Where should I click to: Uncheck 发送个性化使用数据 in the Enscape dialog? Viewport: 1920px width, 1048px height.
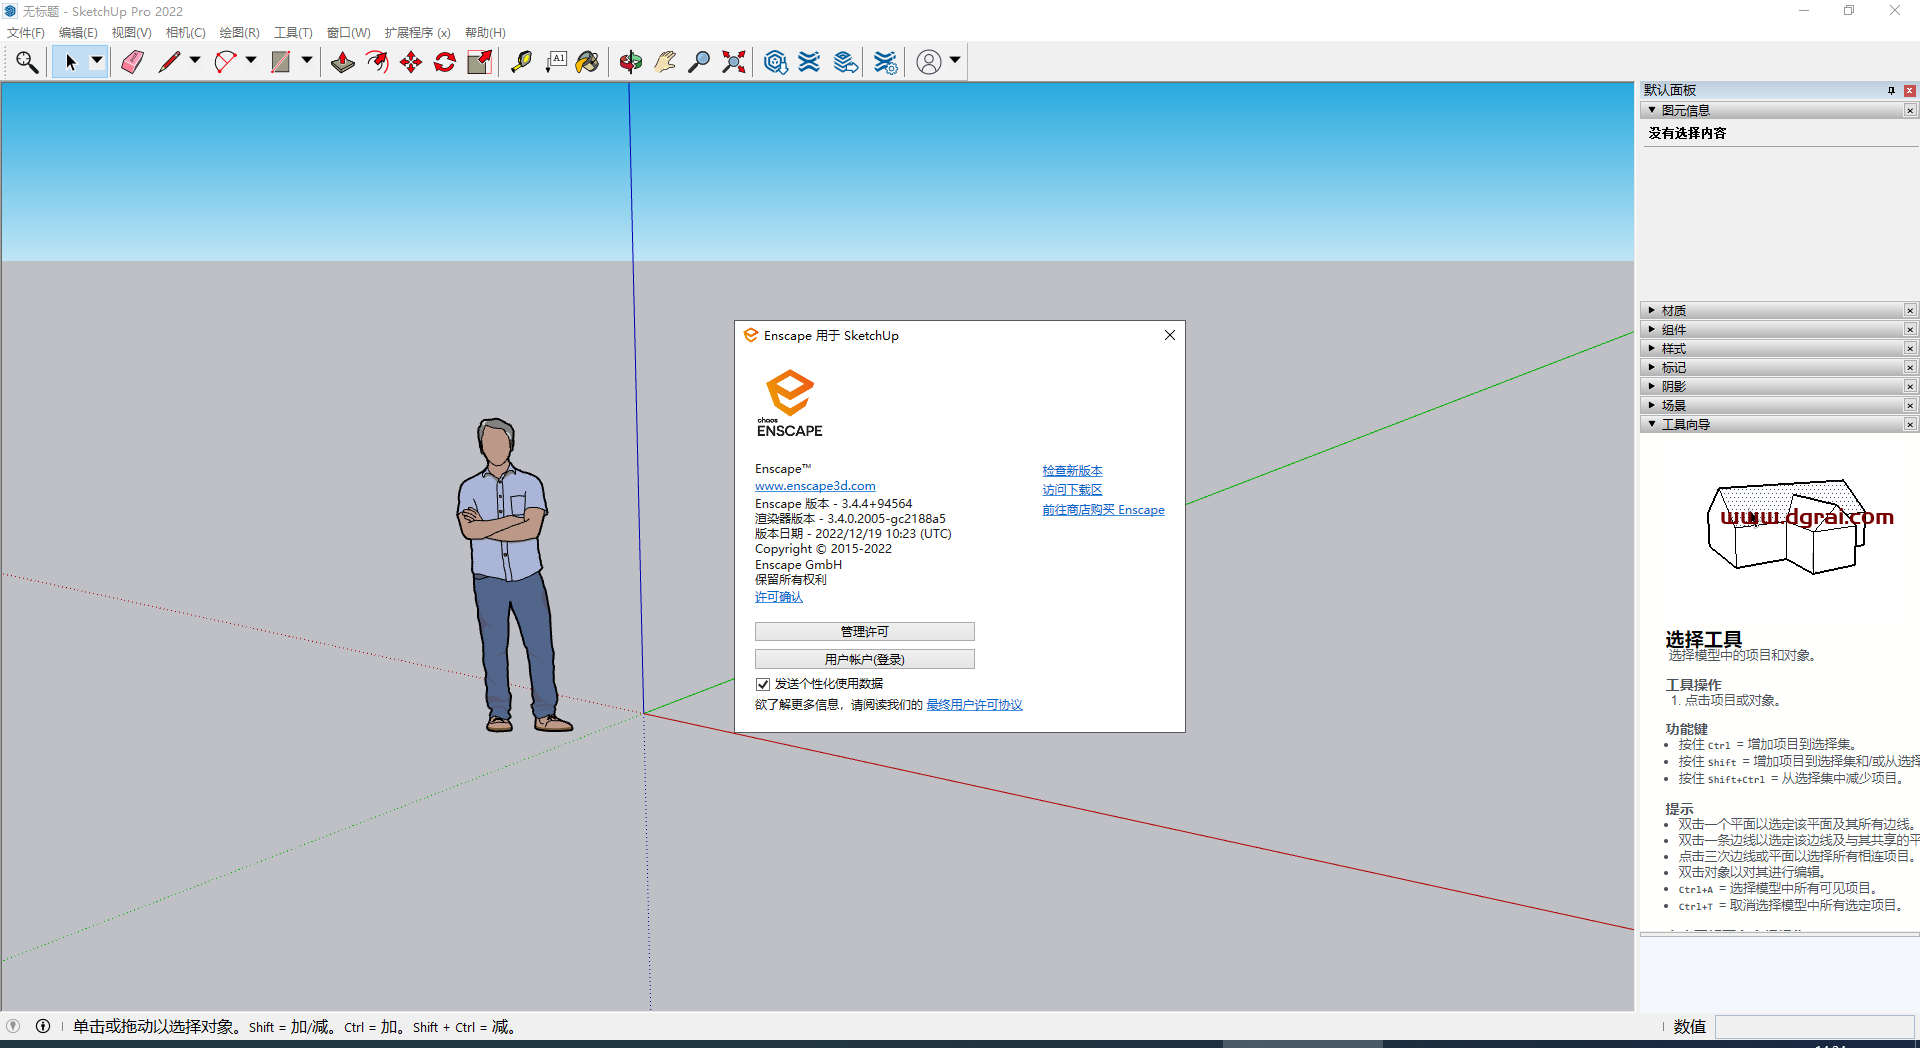coord(762,684)
